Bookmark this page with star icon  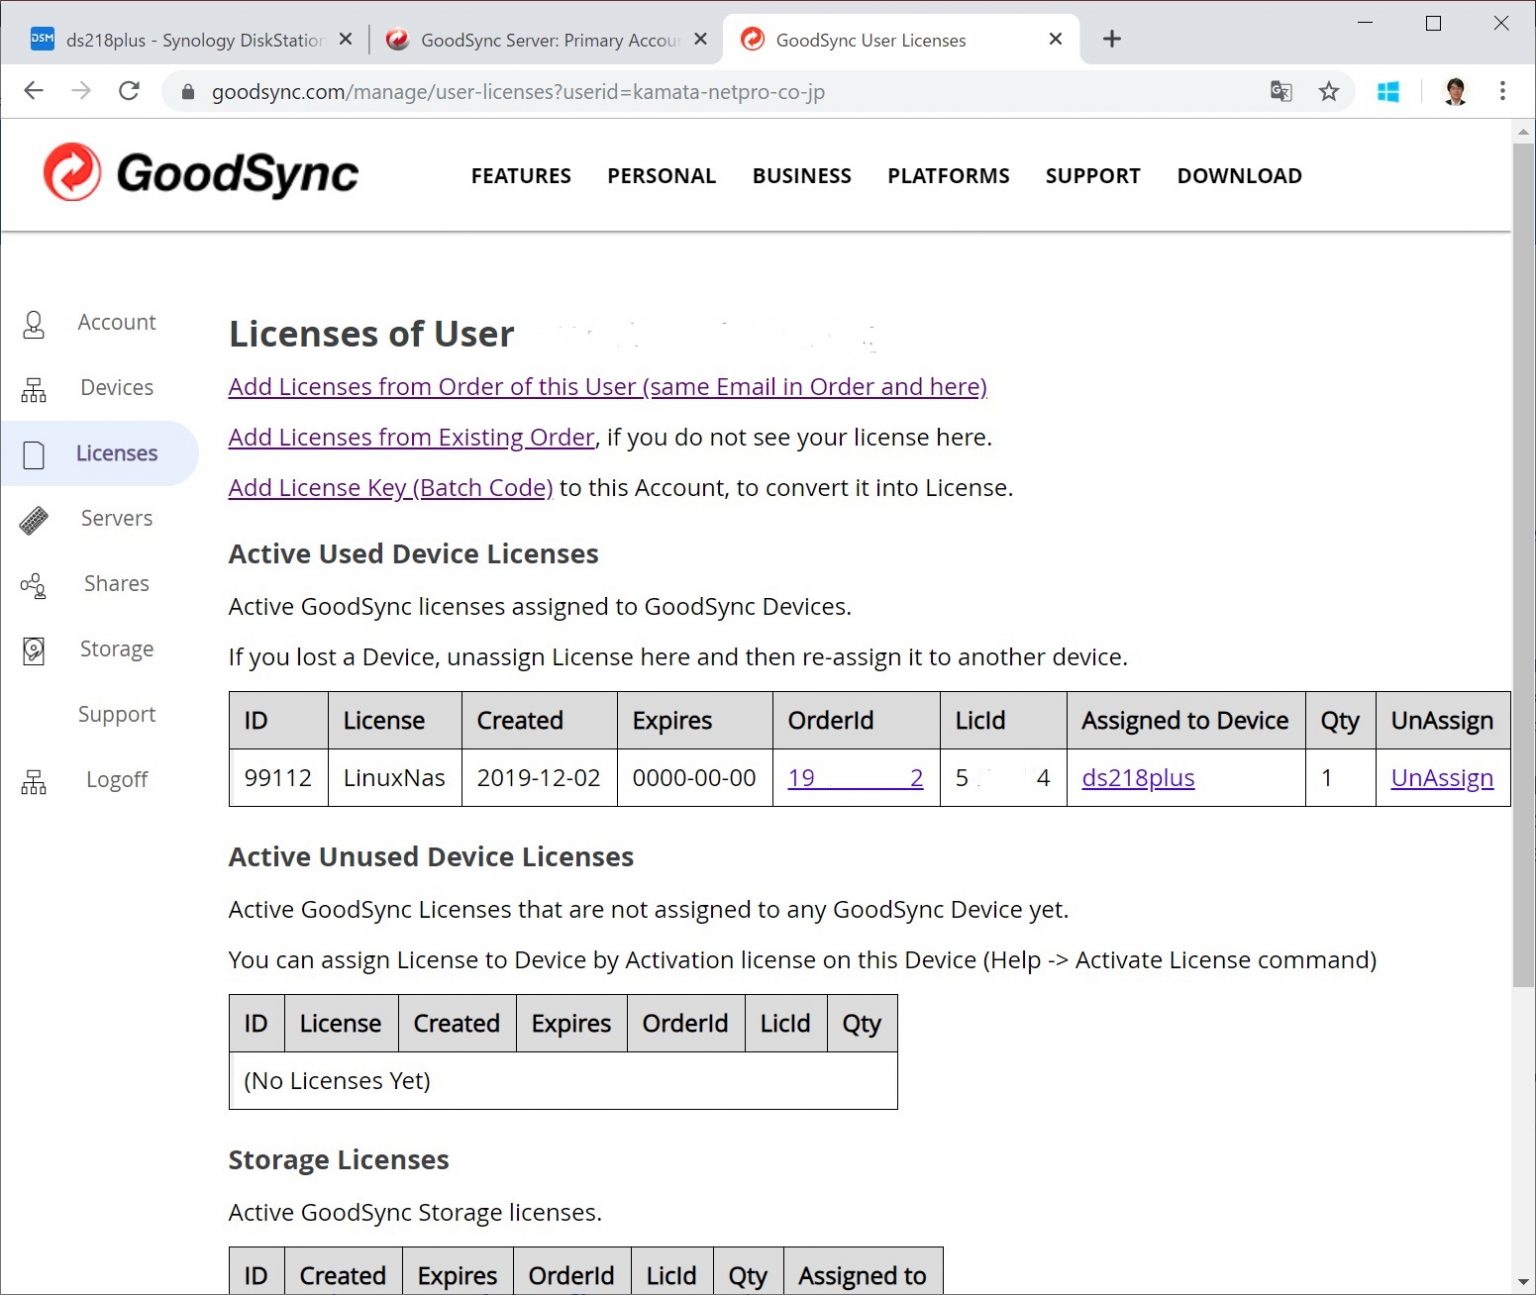tap(1328, 92)
